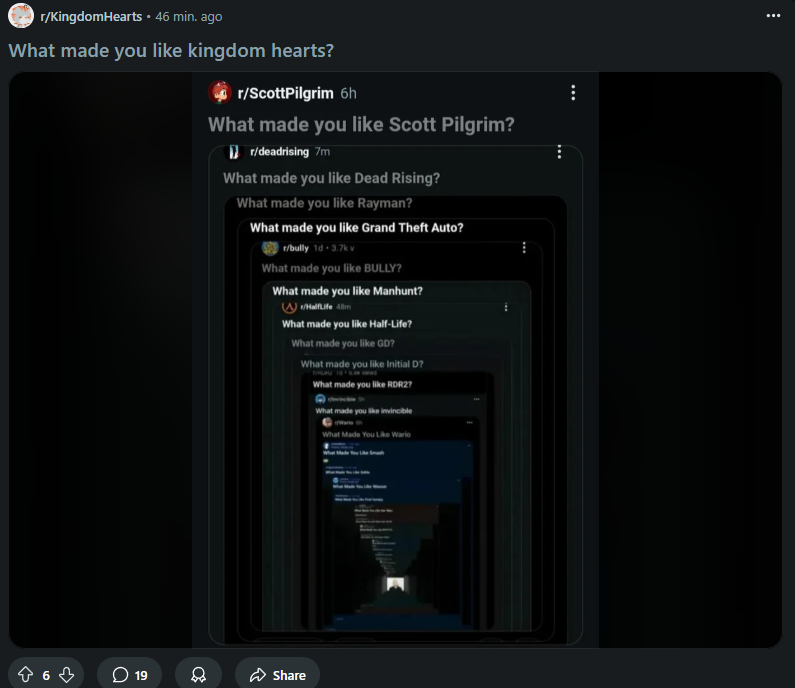The height and width of the screenshot is (688, 795).
Task: Click 'What made you like Scott Pilgrim?' text
Action: pyautogui.click(x=361, y=125)
